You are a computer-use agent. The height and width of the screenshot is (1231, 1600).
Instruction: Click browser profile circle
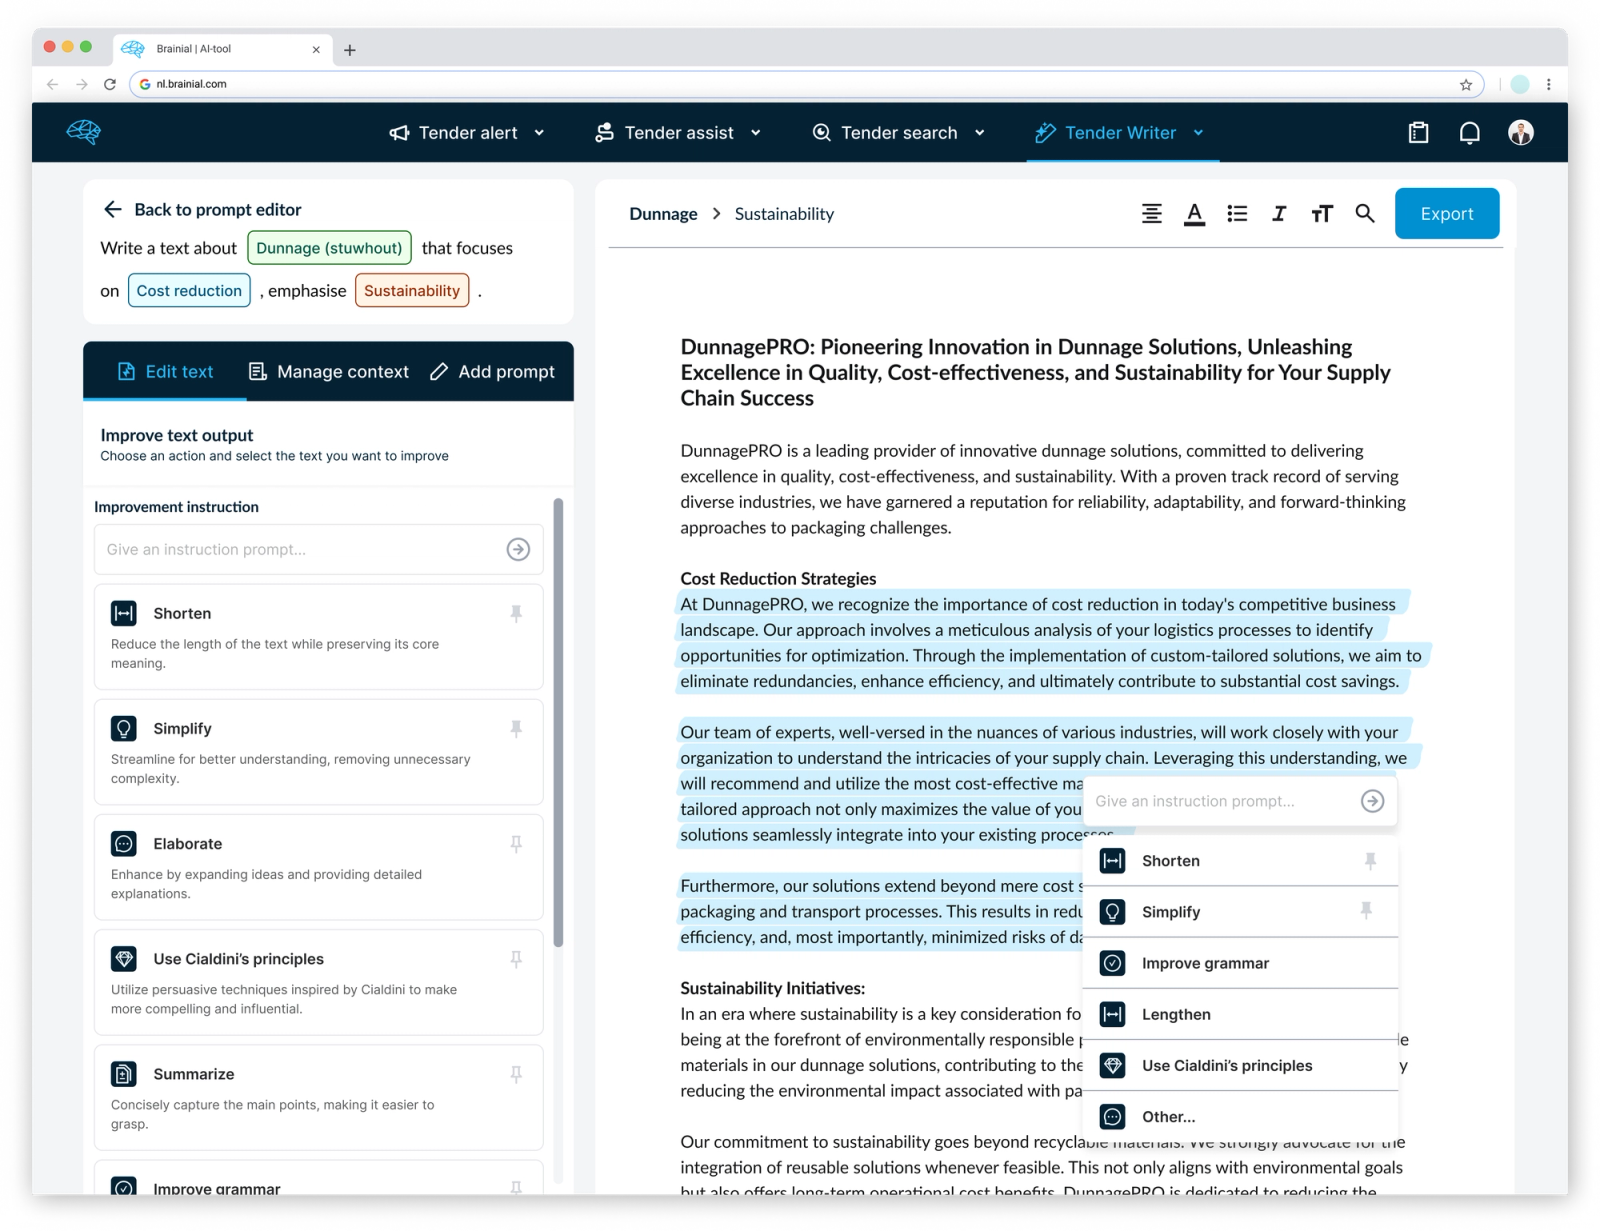point(1519,84)
